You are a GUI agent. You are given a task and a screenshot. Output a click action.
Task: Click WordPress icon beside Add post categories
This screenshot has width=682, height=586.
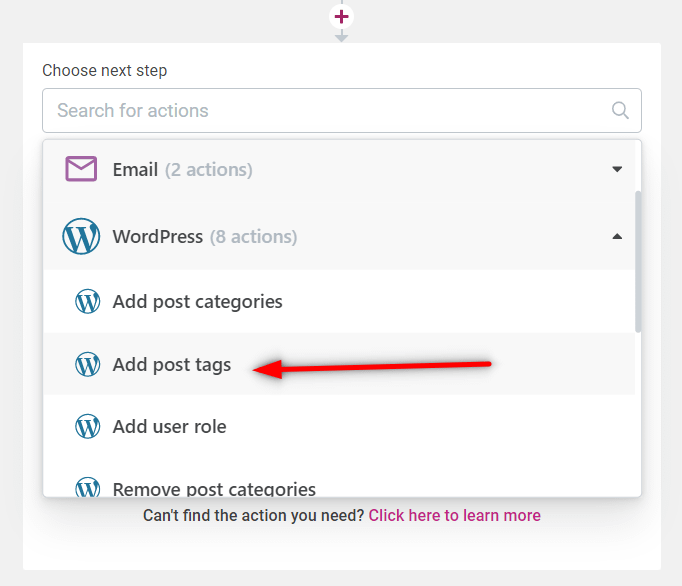87,301
